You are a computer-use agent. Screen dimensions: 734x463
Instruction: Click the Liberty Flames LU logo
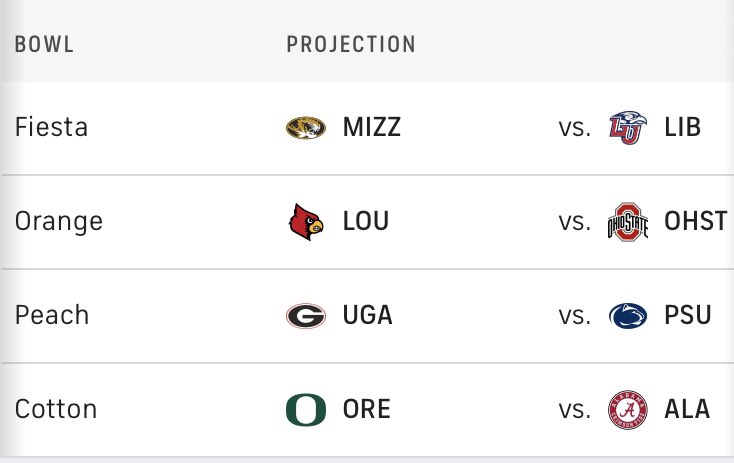(x=628, y=127)
